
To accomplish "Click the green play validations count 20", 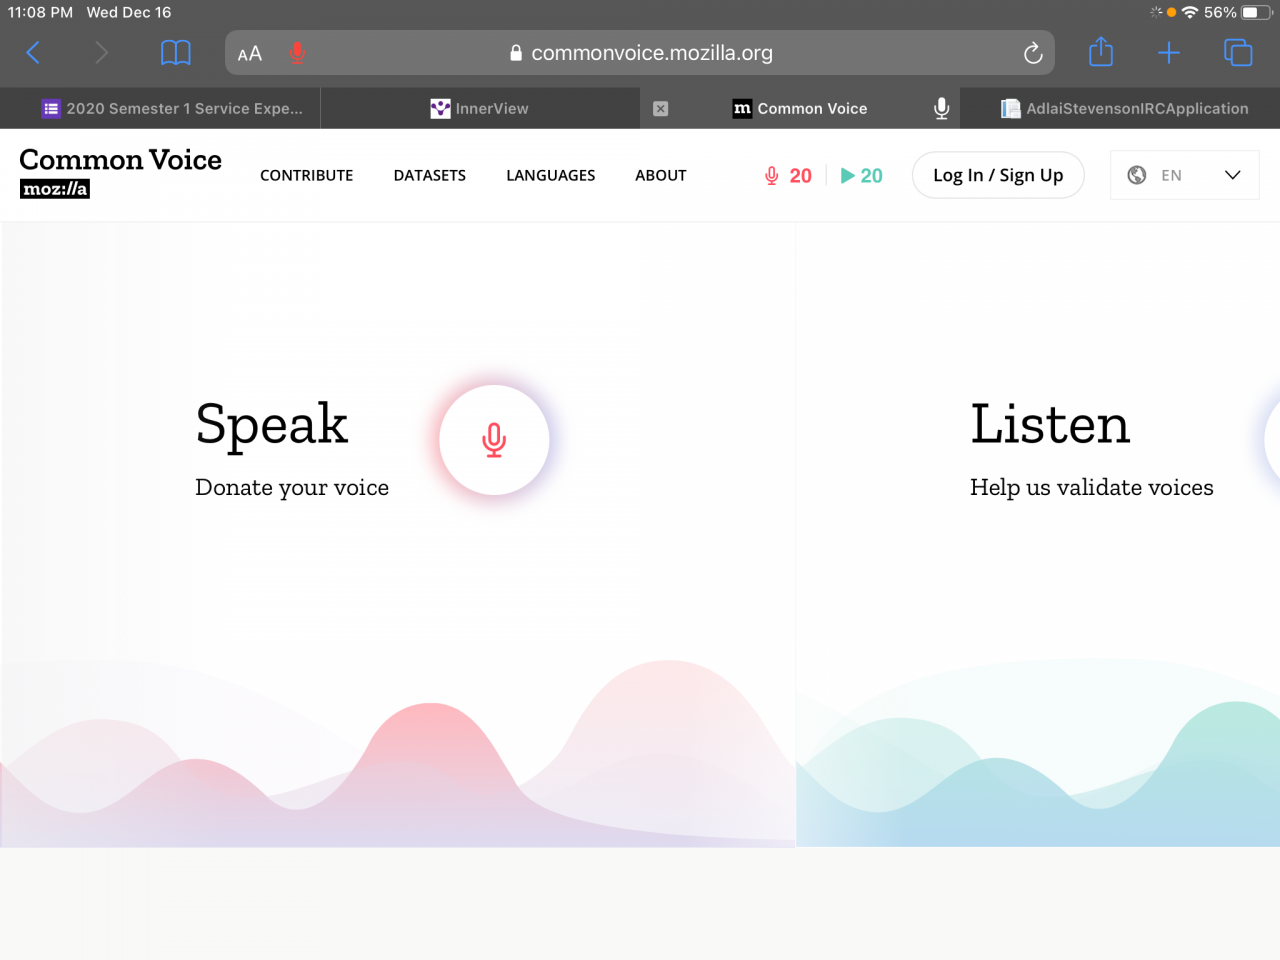I will pyautogui.click(x=861, y=176).
